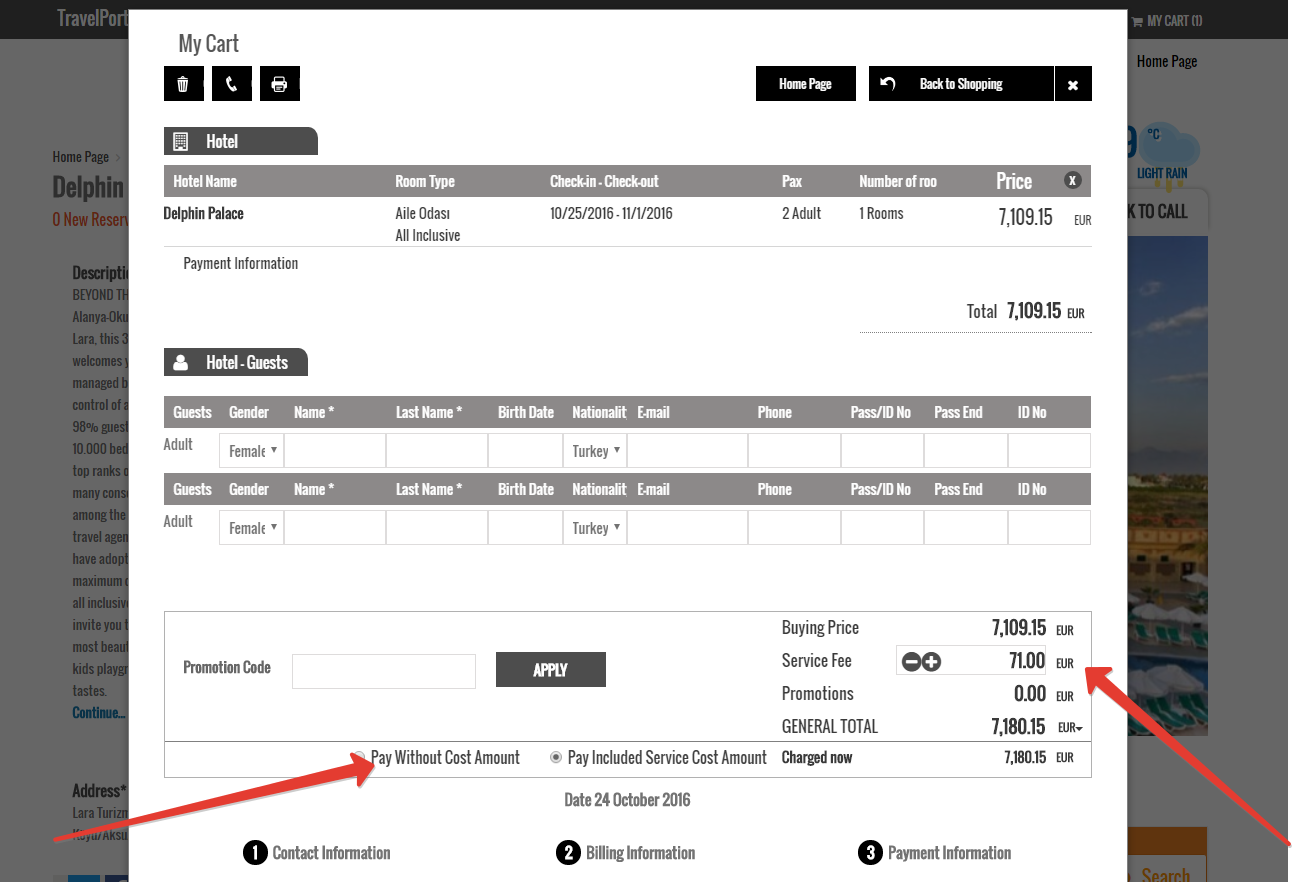Click first guest's Pass End field

click(x=966, y=451)
